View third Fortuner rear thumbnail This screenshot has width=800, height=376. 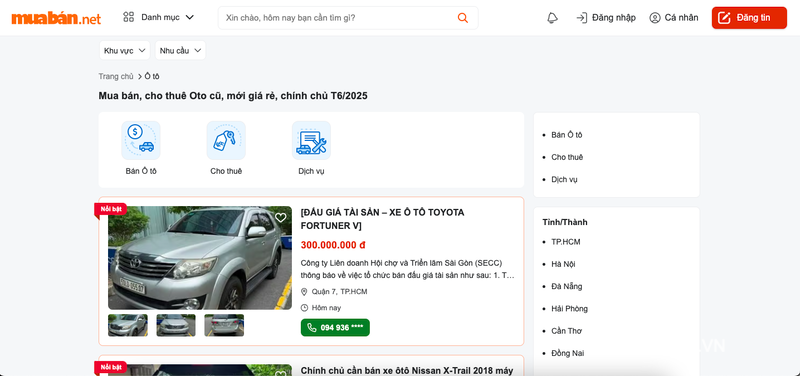pos(224,325)
